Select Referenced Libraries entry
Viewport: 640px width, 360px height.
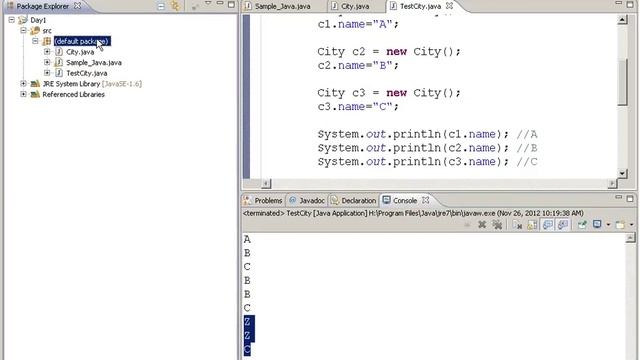pos(73,94)
